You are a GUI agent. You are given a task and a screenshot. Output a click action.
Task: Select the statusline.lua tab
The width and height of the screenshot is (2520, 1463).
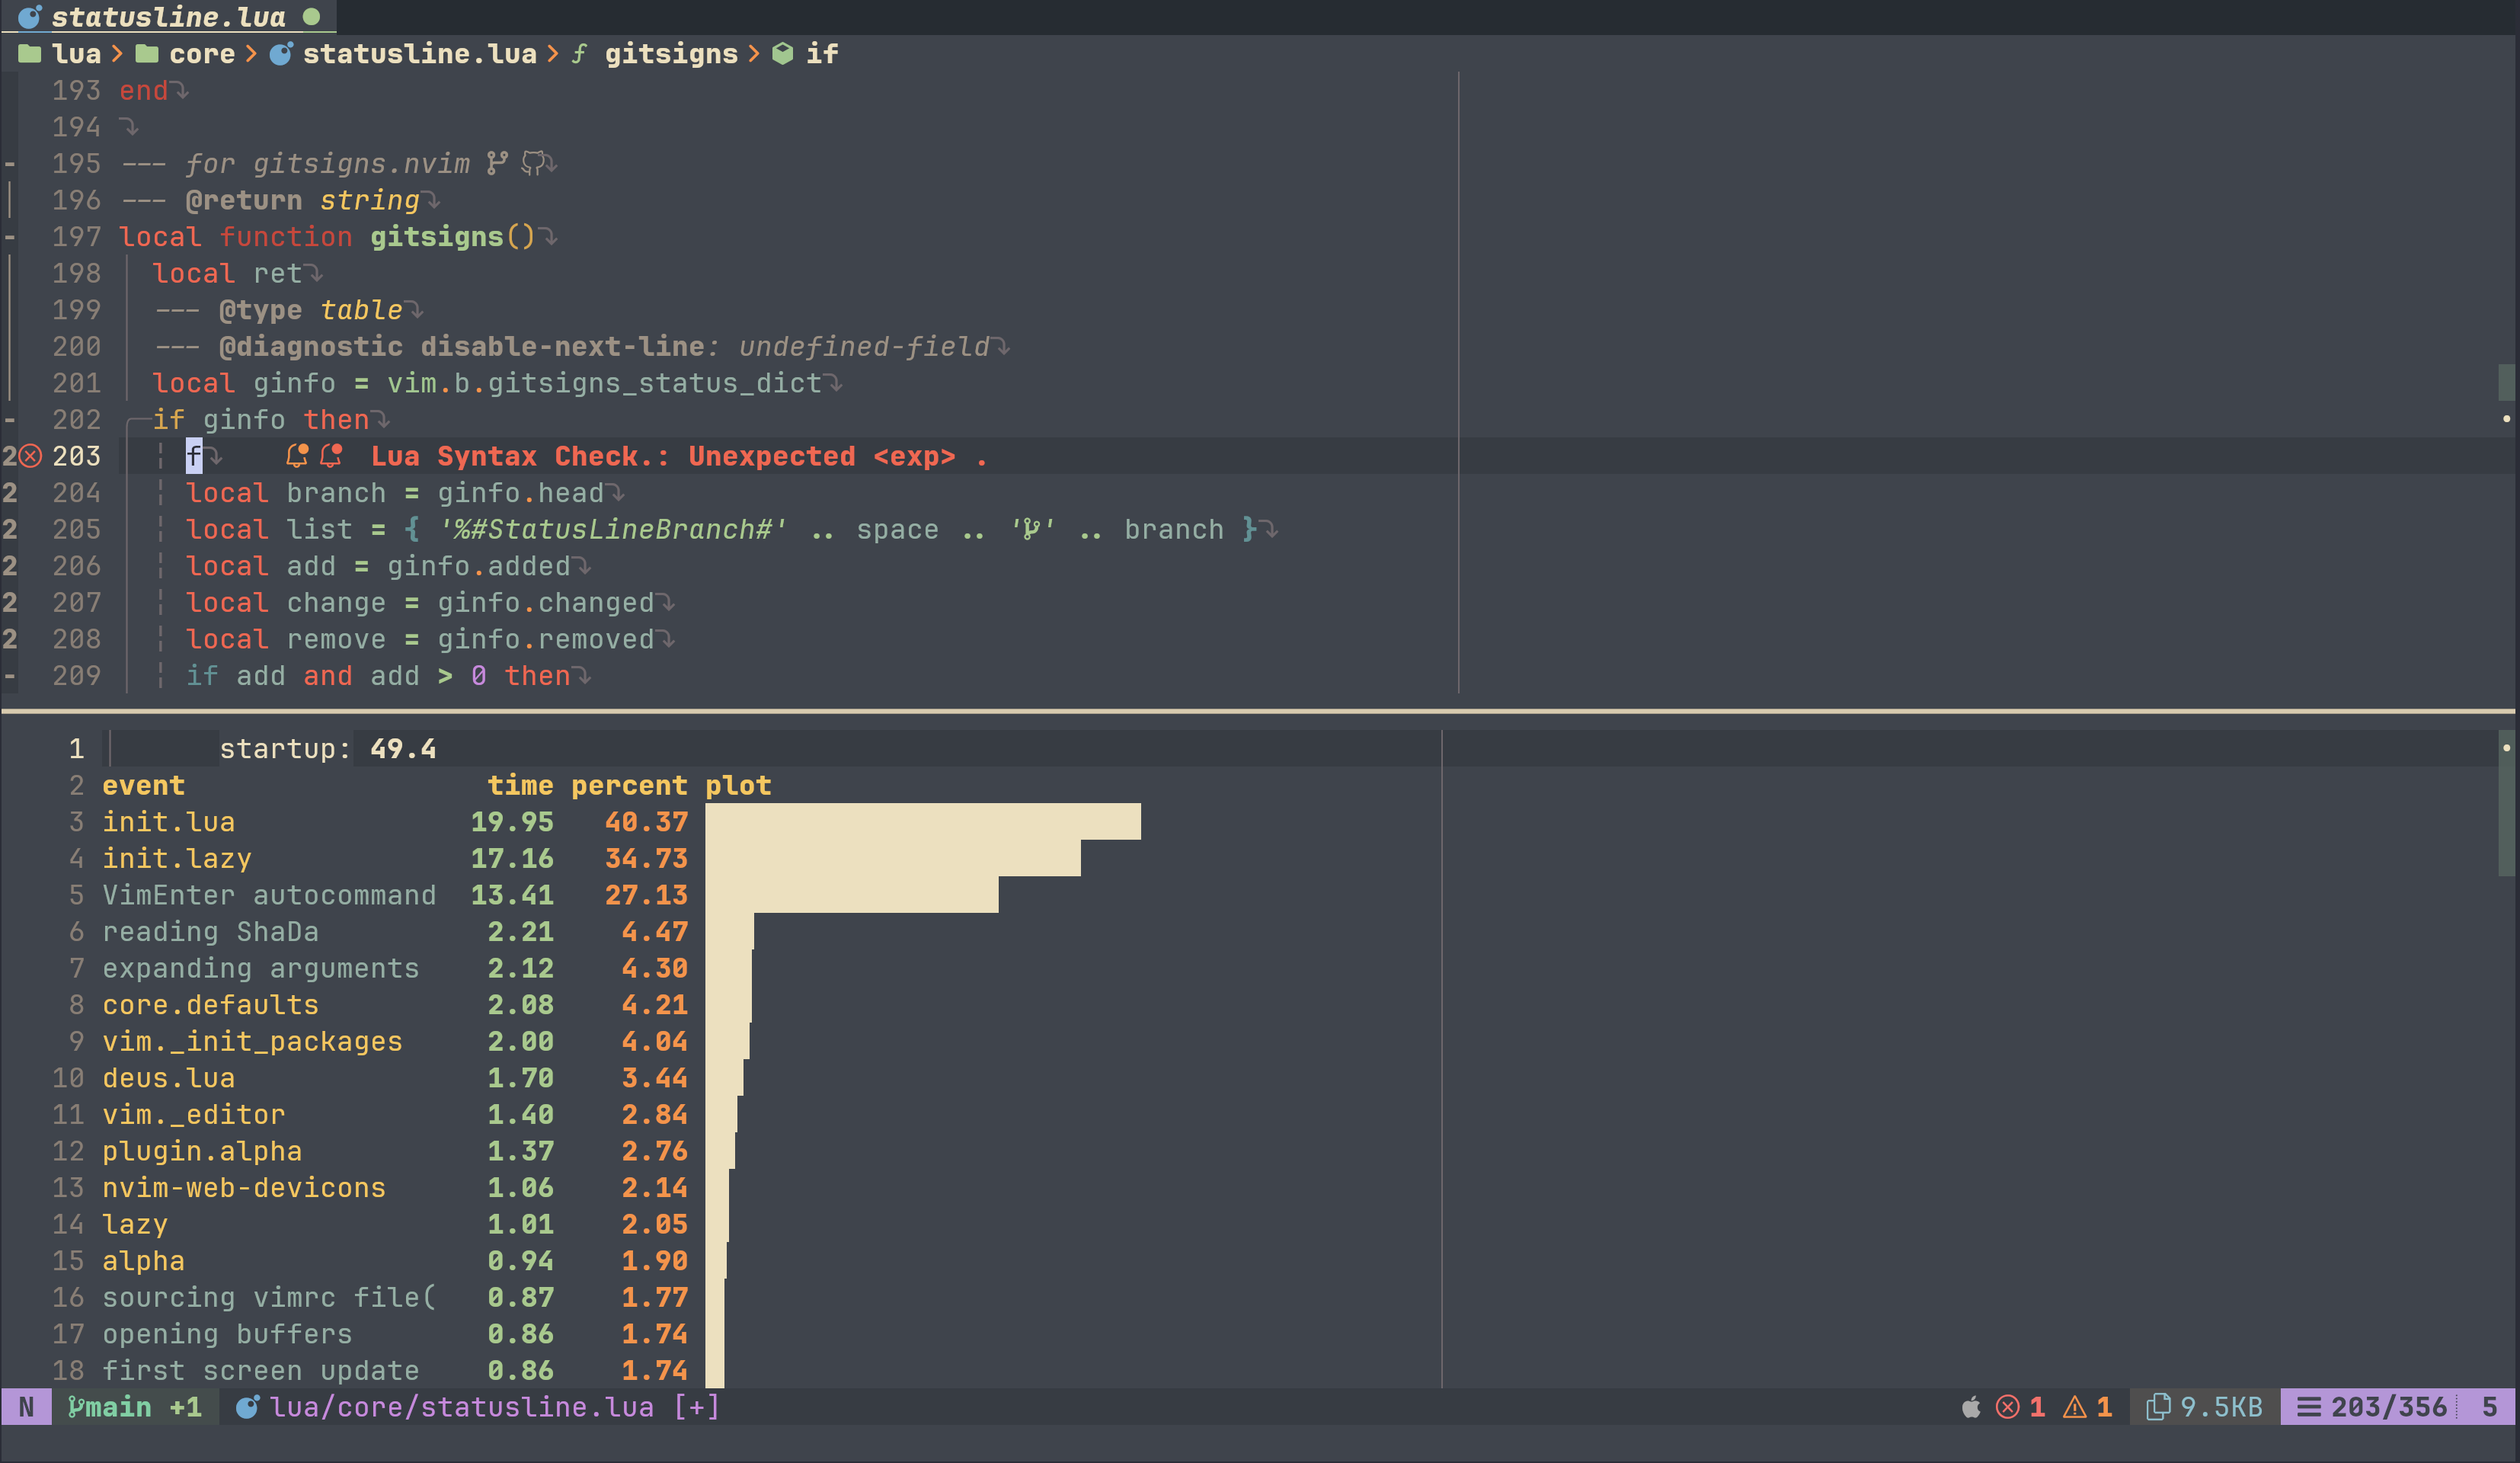[x=168, y=17]
